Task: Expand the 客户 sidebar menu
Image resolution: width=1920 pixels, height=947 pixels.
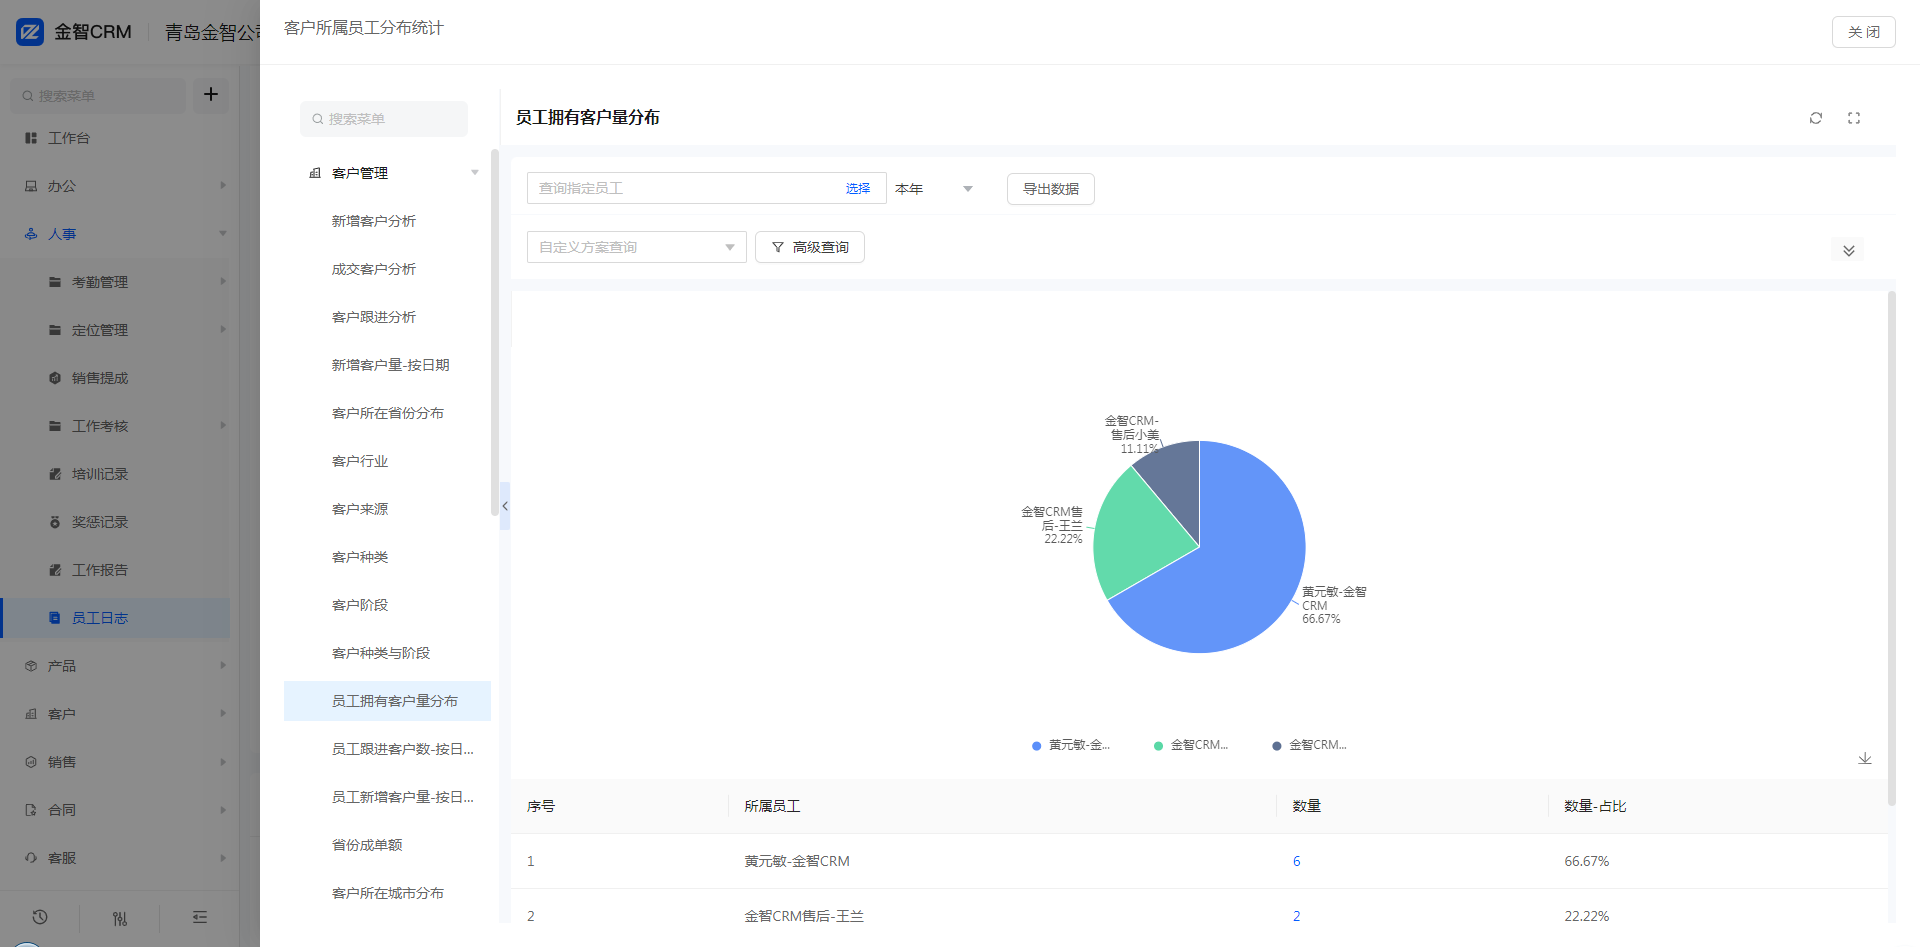Action: click(120, 714)
